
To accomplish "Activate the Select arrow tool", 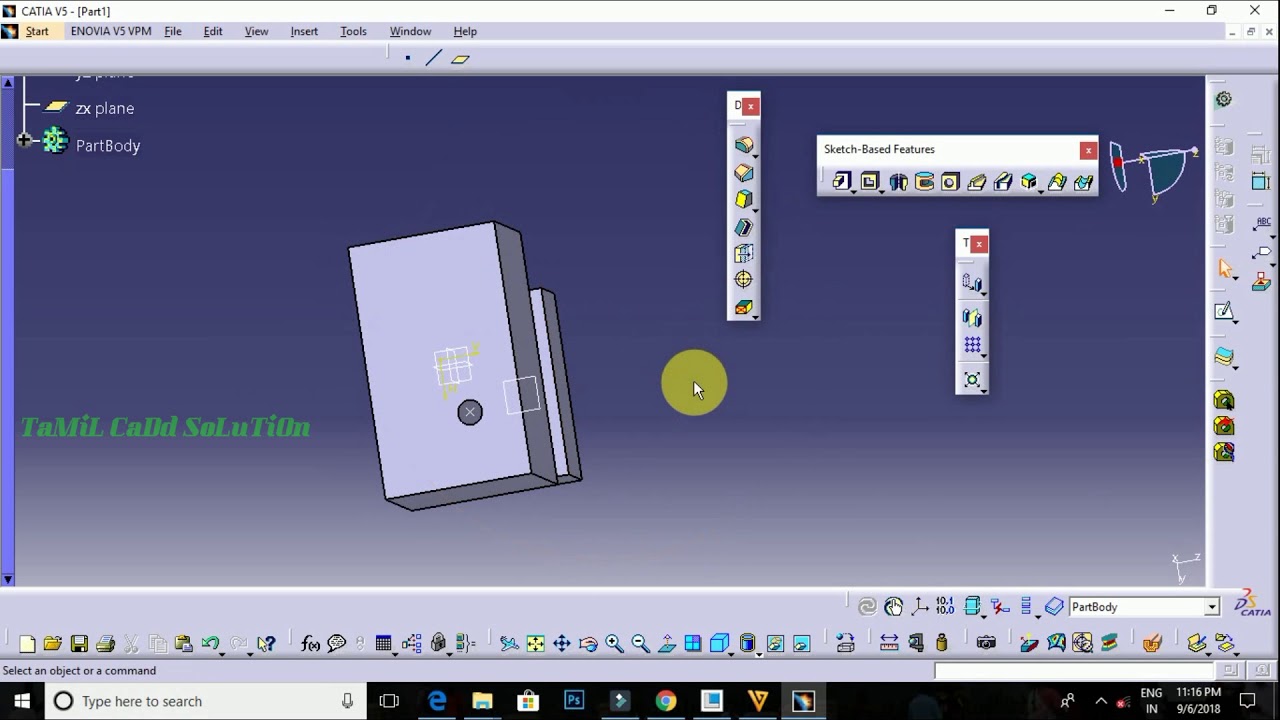I will click(x=1225, y=268).
